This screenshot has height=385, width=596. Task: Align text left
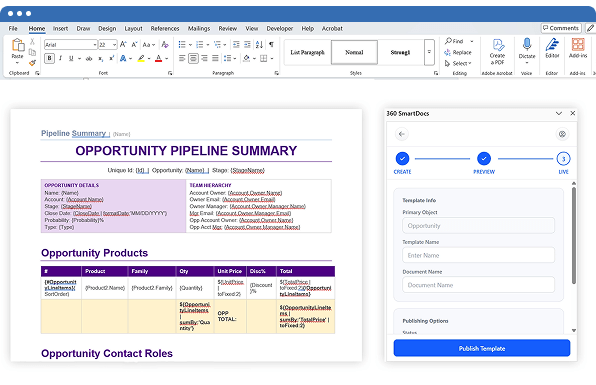pos(182,59)
